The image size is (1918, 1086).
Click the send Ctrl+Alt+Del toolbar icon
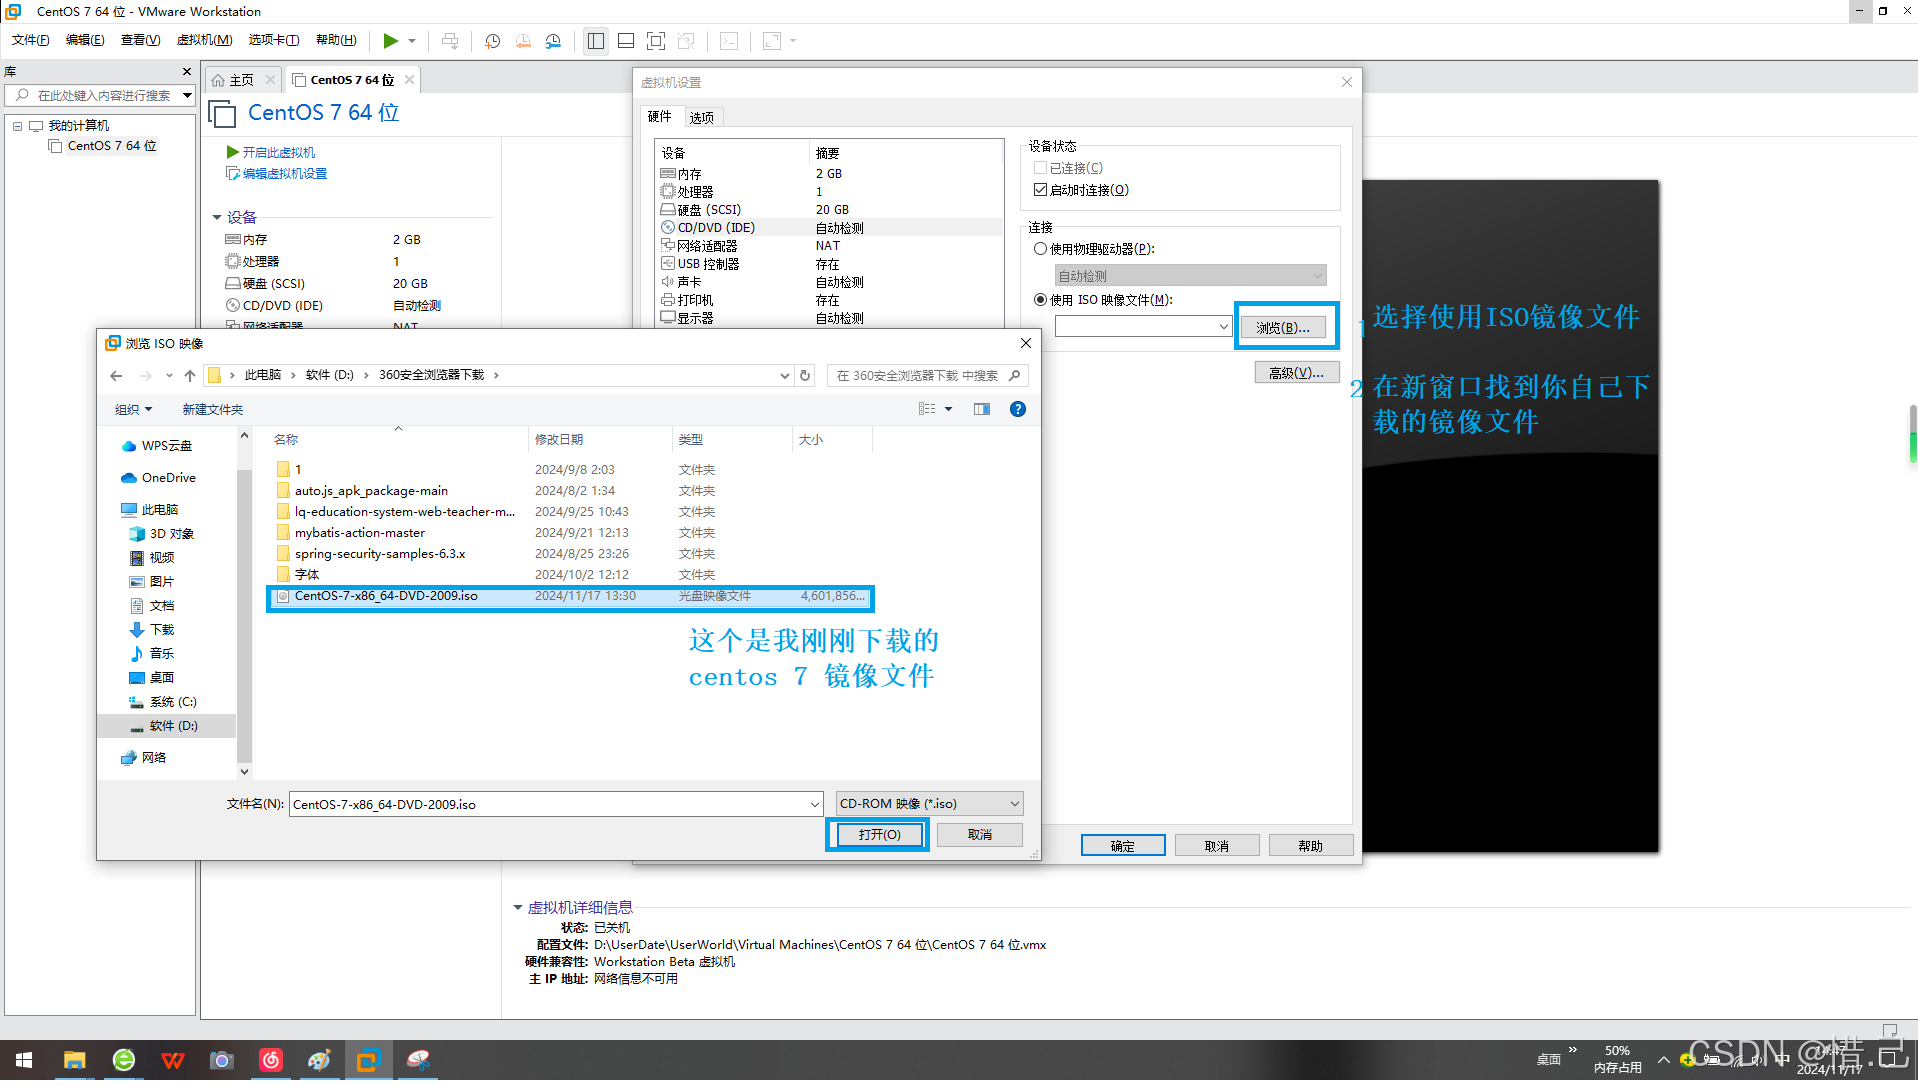pos(450,41)
